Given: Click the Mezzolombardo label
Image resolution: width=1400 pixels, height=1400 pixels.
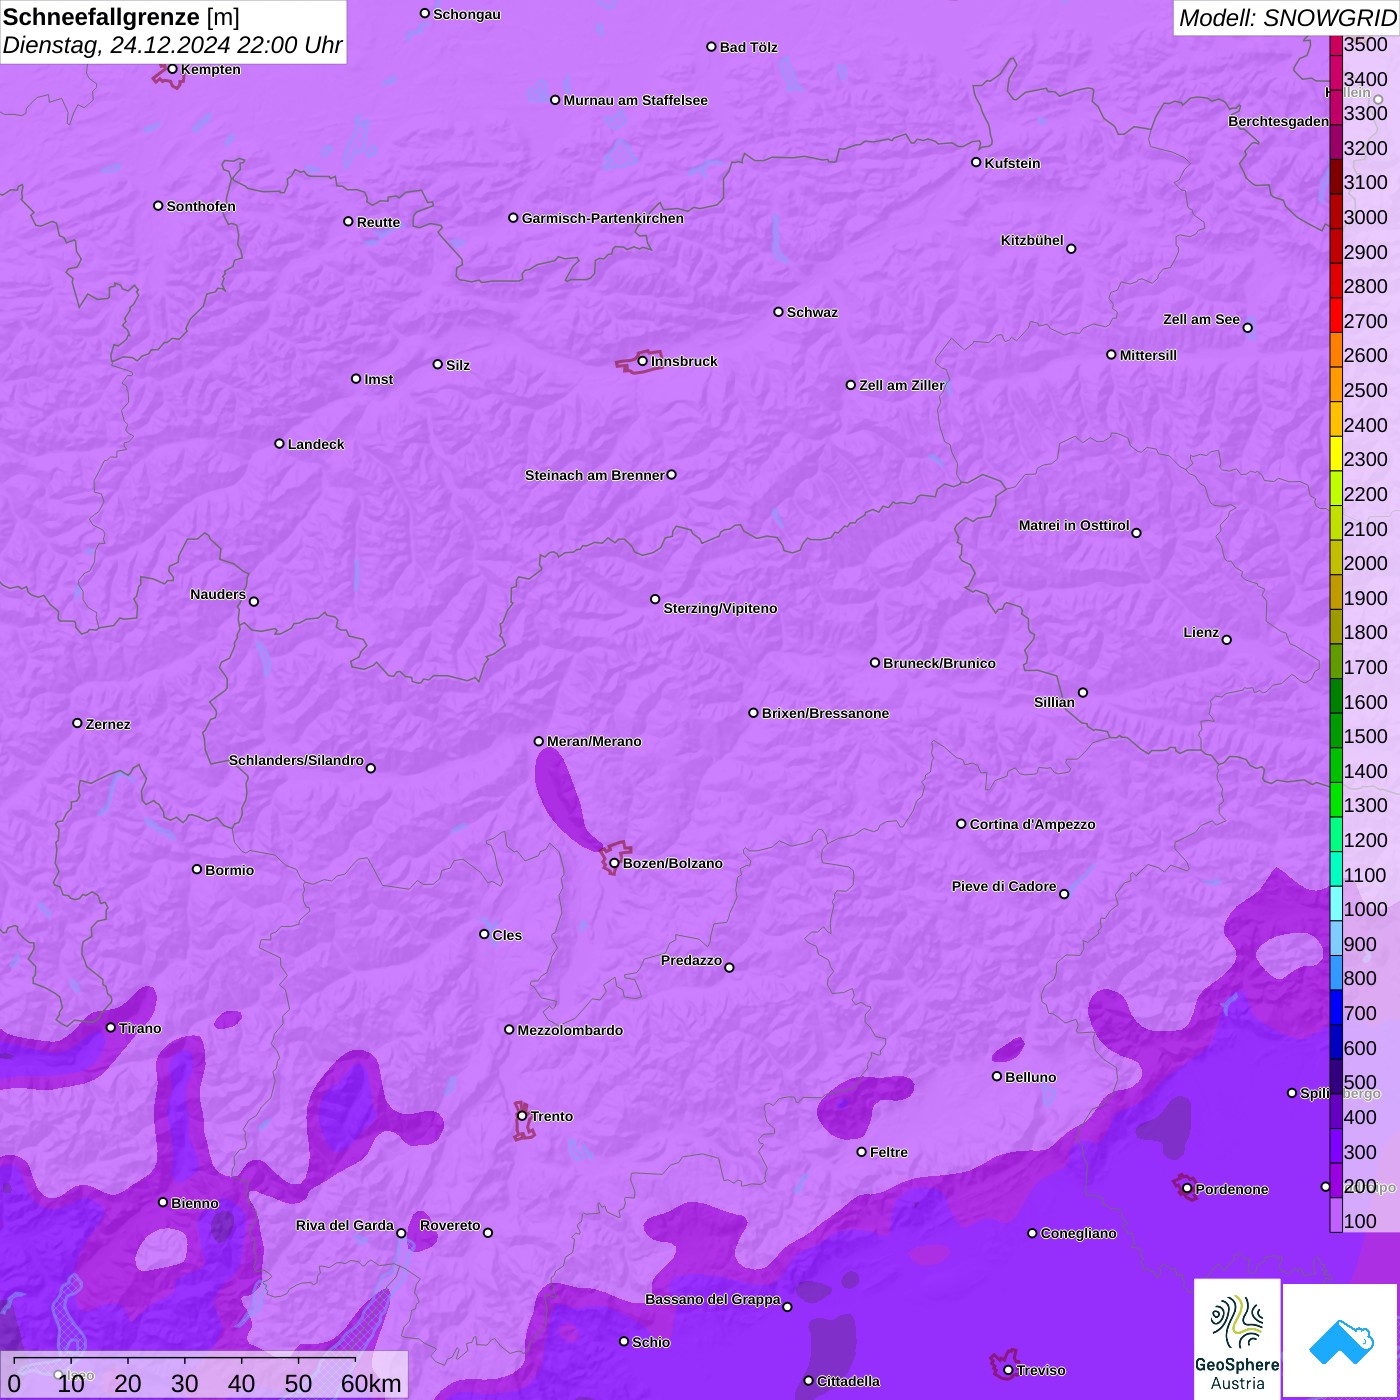Looking at the screenshot, I should (570, 1030).
